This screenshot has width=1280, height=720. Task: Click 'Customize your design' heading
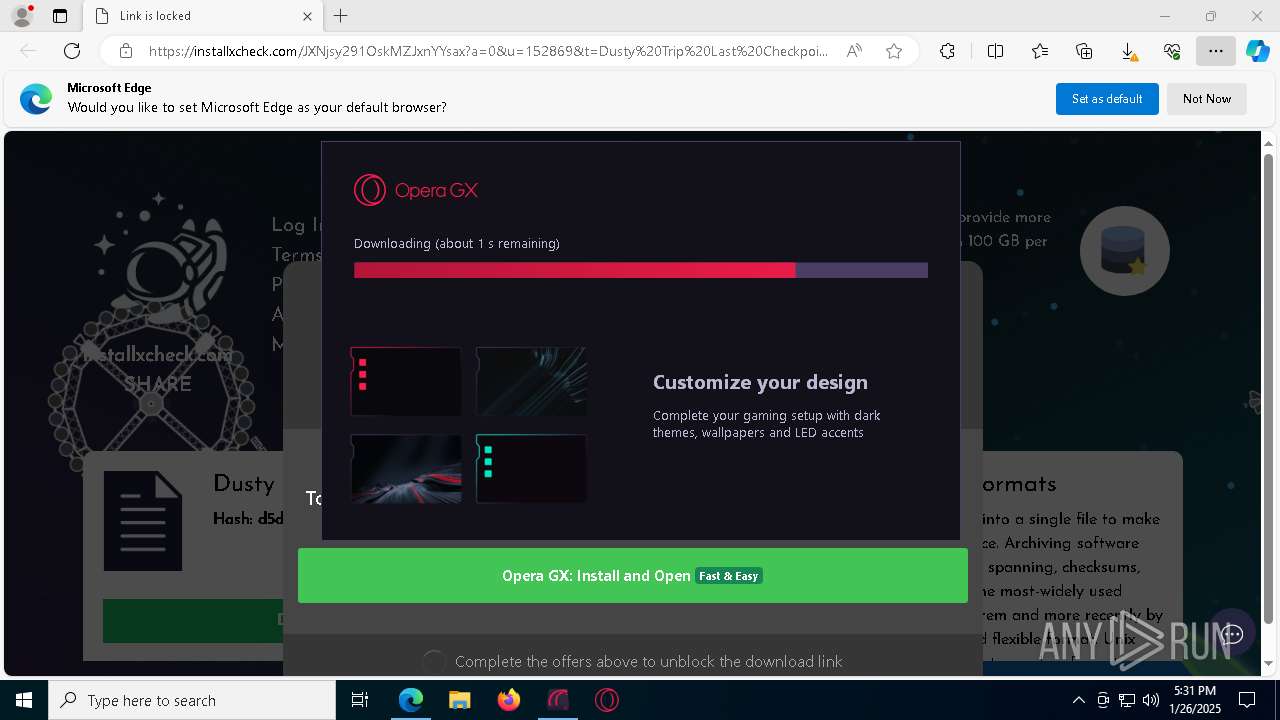760,382
